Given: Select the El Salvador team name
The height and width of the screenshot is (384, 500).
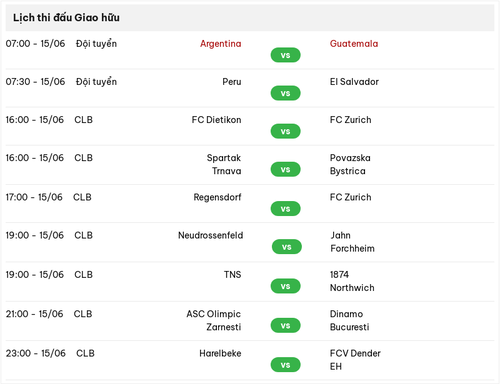Looking at the screenshot, I should click(x=354, y=82).
